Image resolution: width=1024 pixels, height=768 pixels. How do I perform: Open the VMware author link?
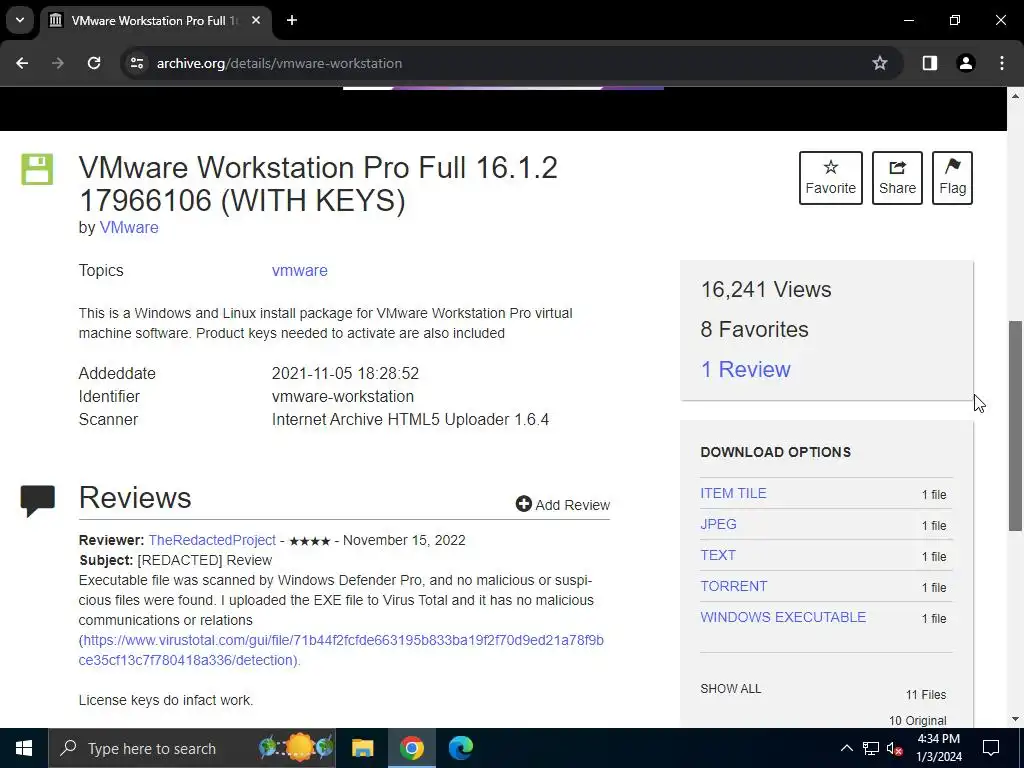pos(129,227)
